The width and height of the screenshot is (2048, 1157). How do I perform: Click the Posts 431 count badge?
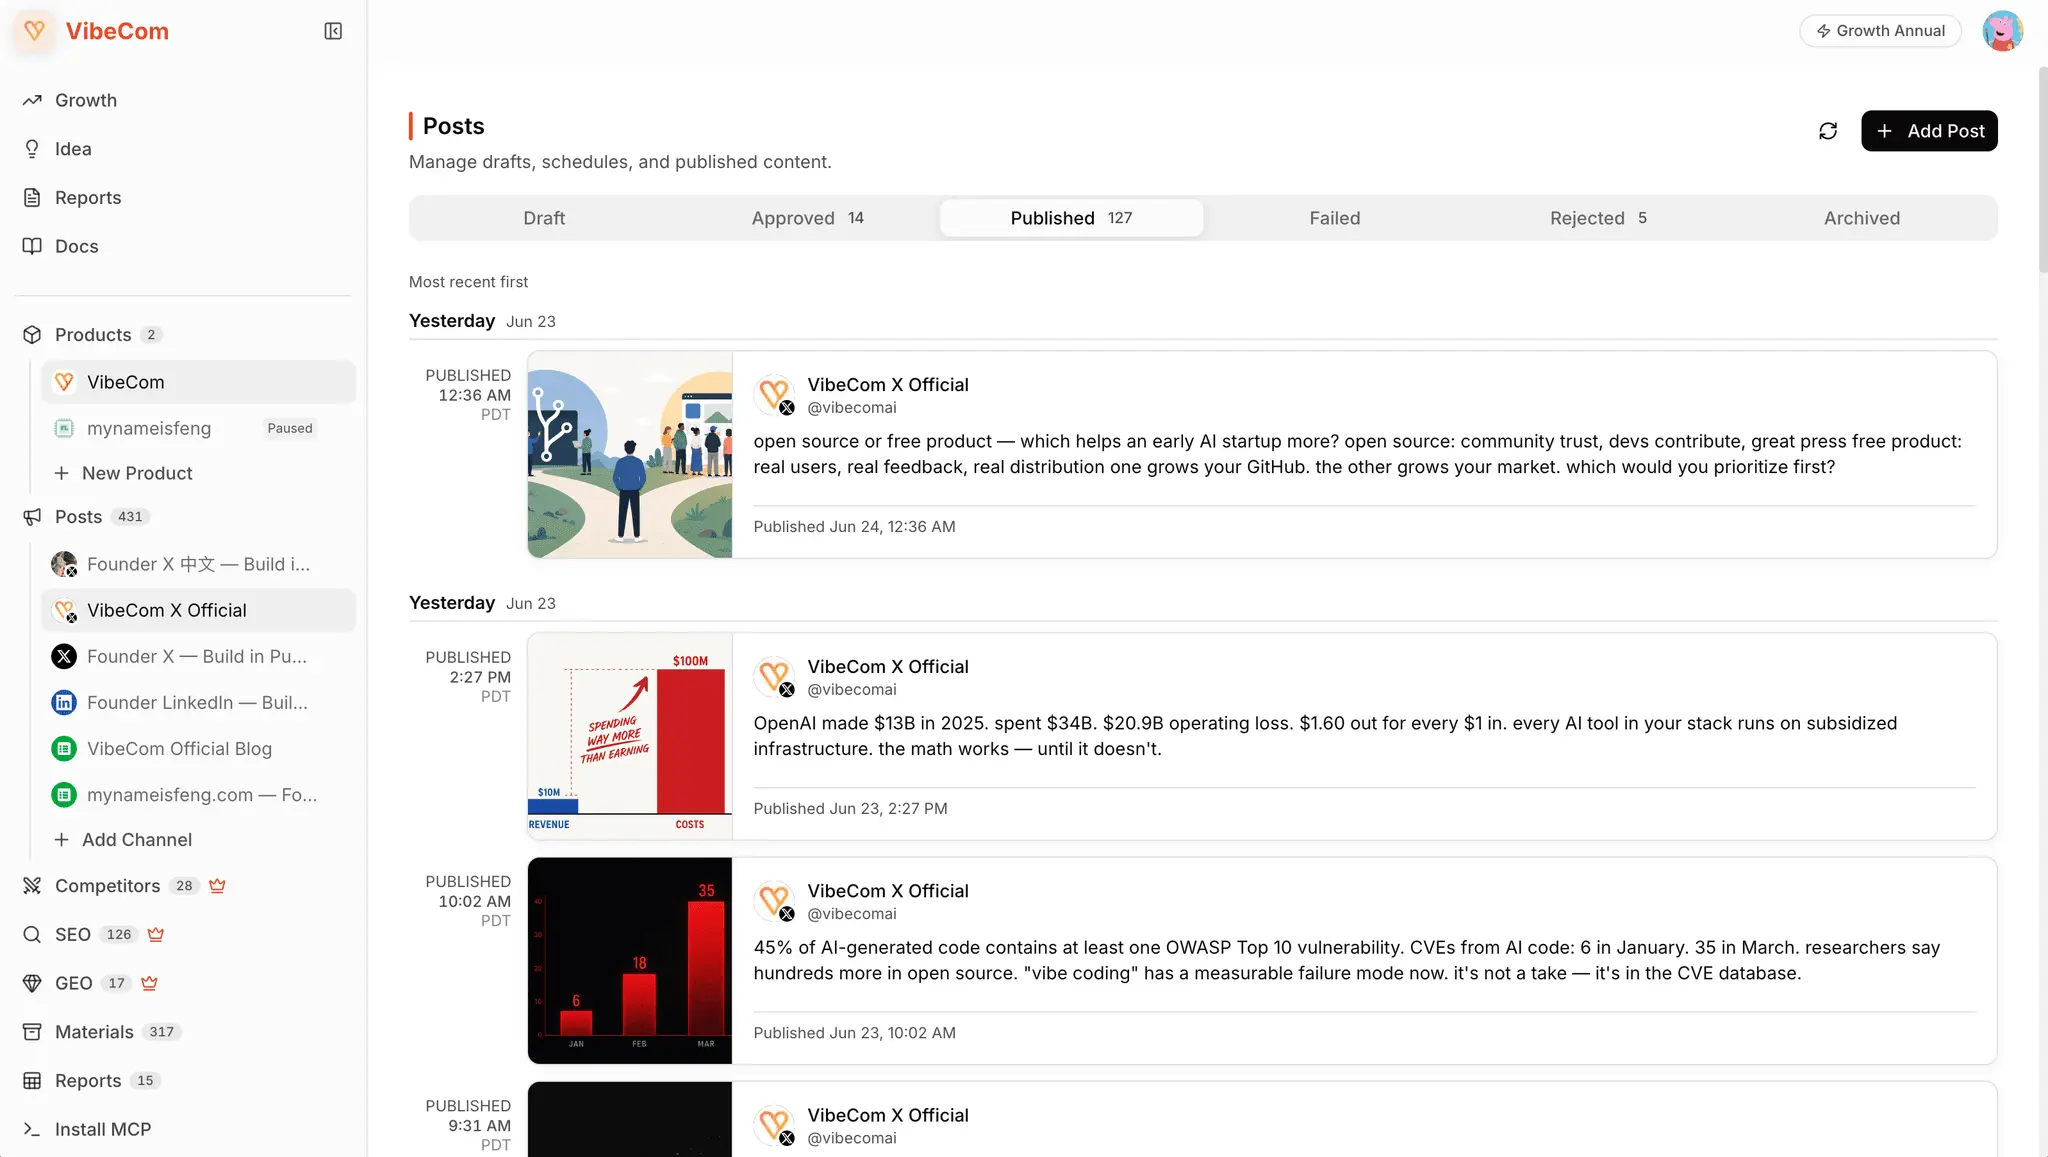(130, 517)
